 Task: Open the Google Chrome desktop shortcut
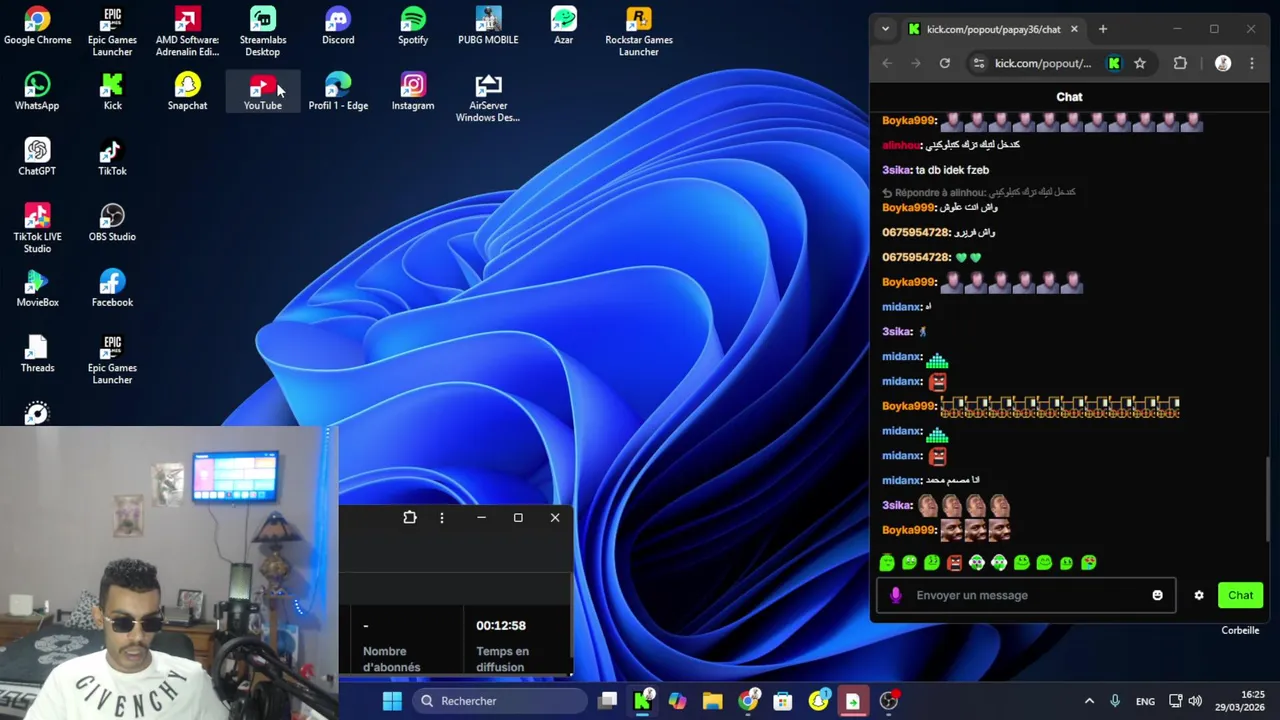click(x=37, y=27)
